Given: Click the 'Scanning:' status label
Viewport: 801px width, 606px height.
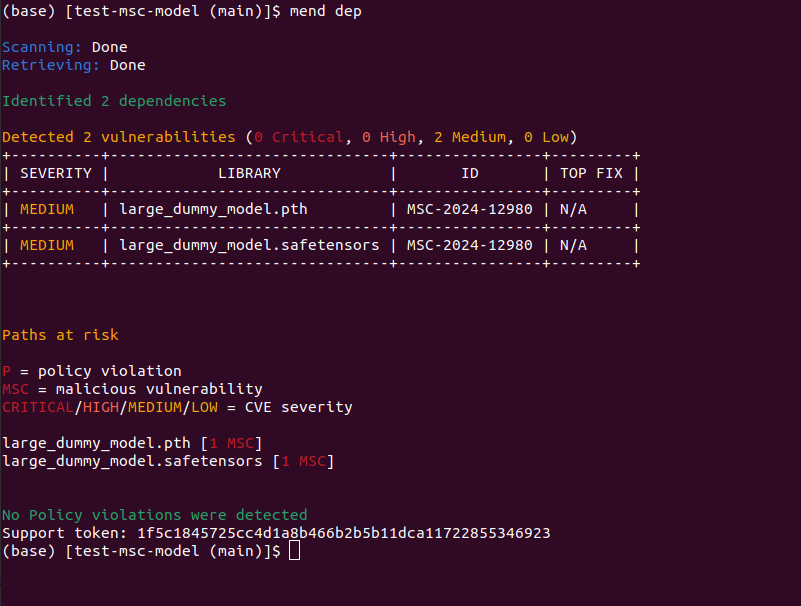Looking at the screenshot, I should pos(42,47).
